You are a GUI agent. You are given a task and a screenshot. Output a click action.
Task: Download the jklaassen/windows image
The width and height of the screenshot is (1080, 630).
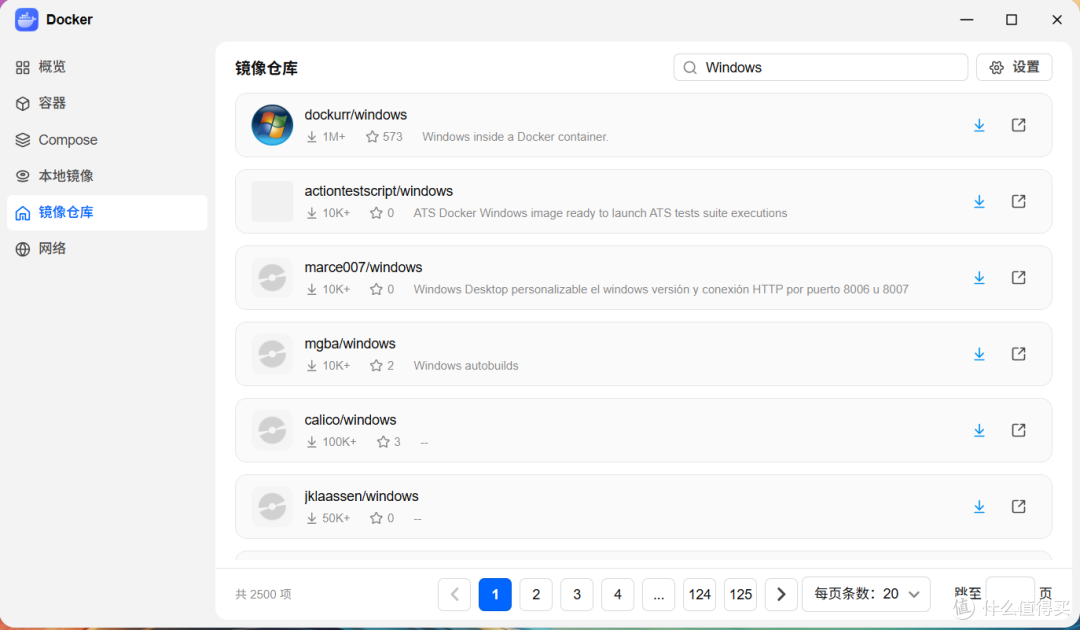[x=979, y=507]
